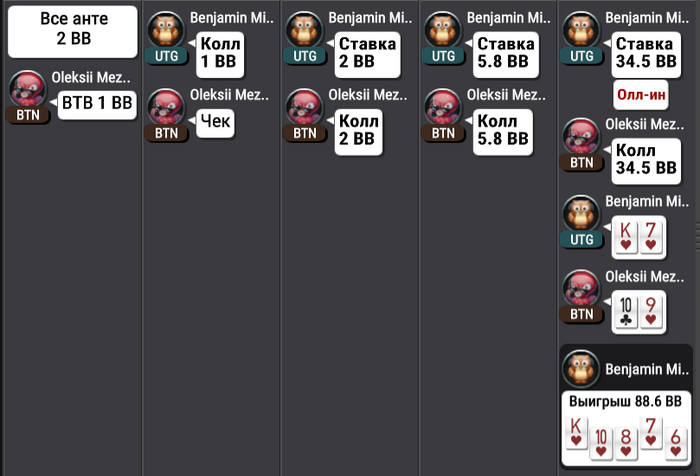Click the 'Выигрыш 88.6 BB' result text
The image size is (700, 476).
[625, 401]
